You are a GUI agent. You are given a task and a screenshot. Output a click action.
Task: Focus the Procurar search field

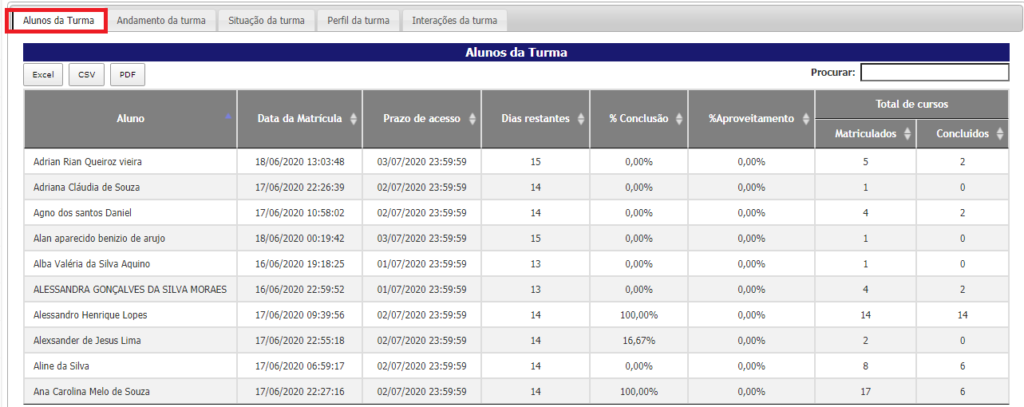coord(934,72)
